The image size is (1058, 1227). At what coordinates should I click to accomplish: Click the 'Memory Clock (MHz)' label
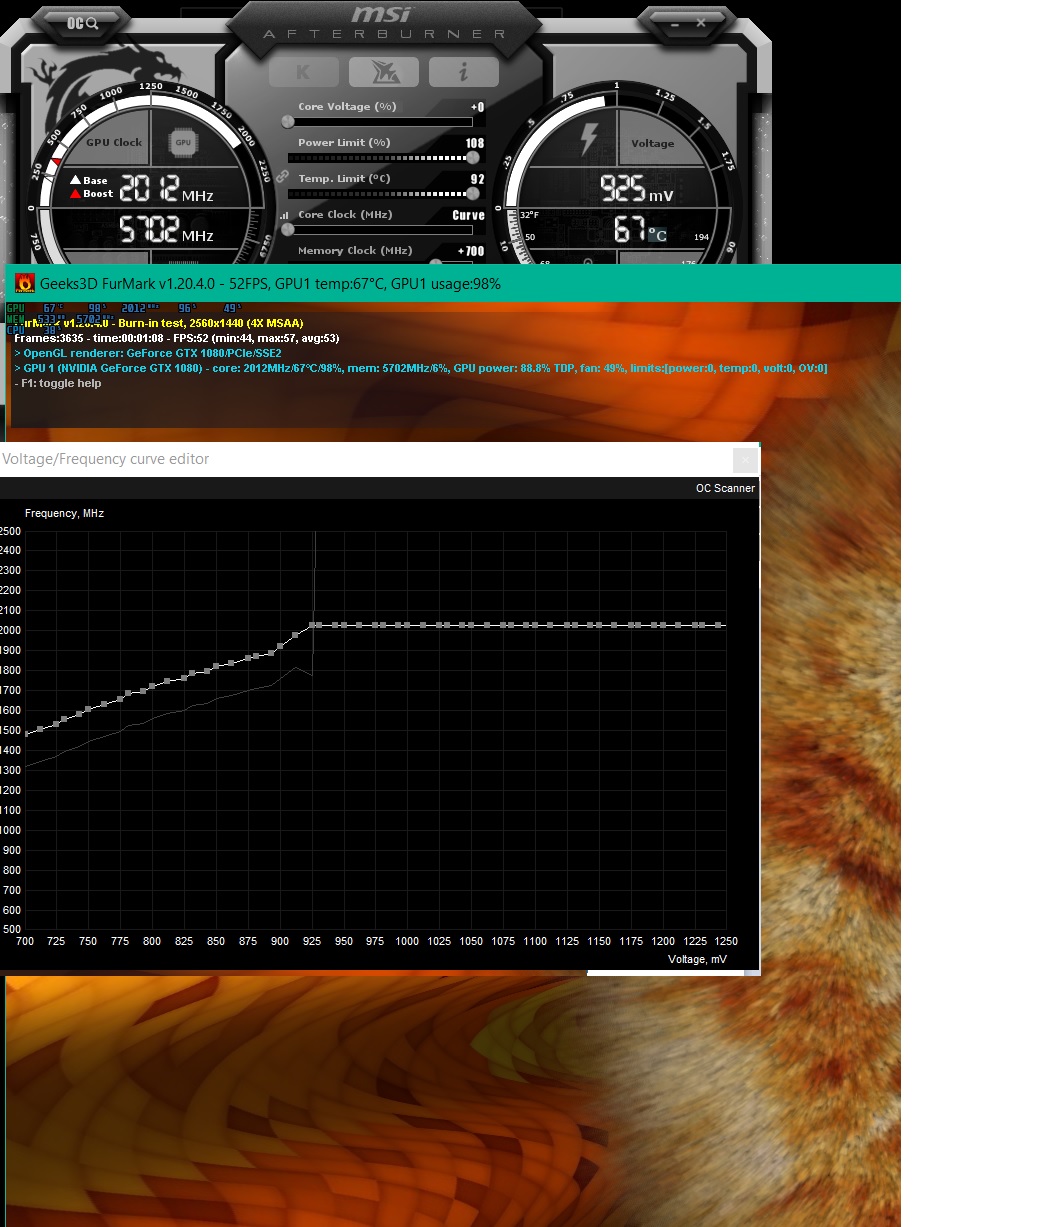355,251
